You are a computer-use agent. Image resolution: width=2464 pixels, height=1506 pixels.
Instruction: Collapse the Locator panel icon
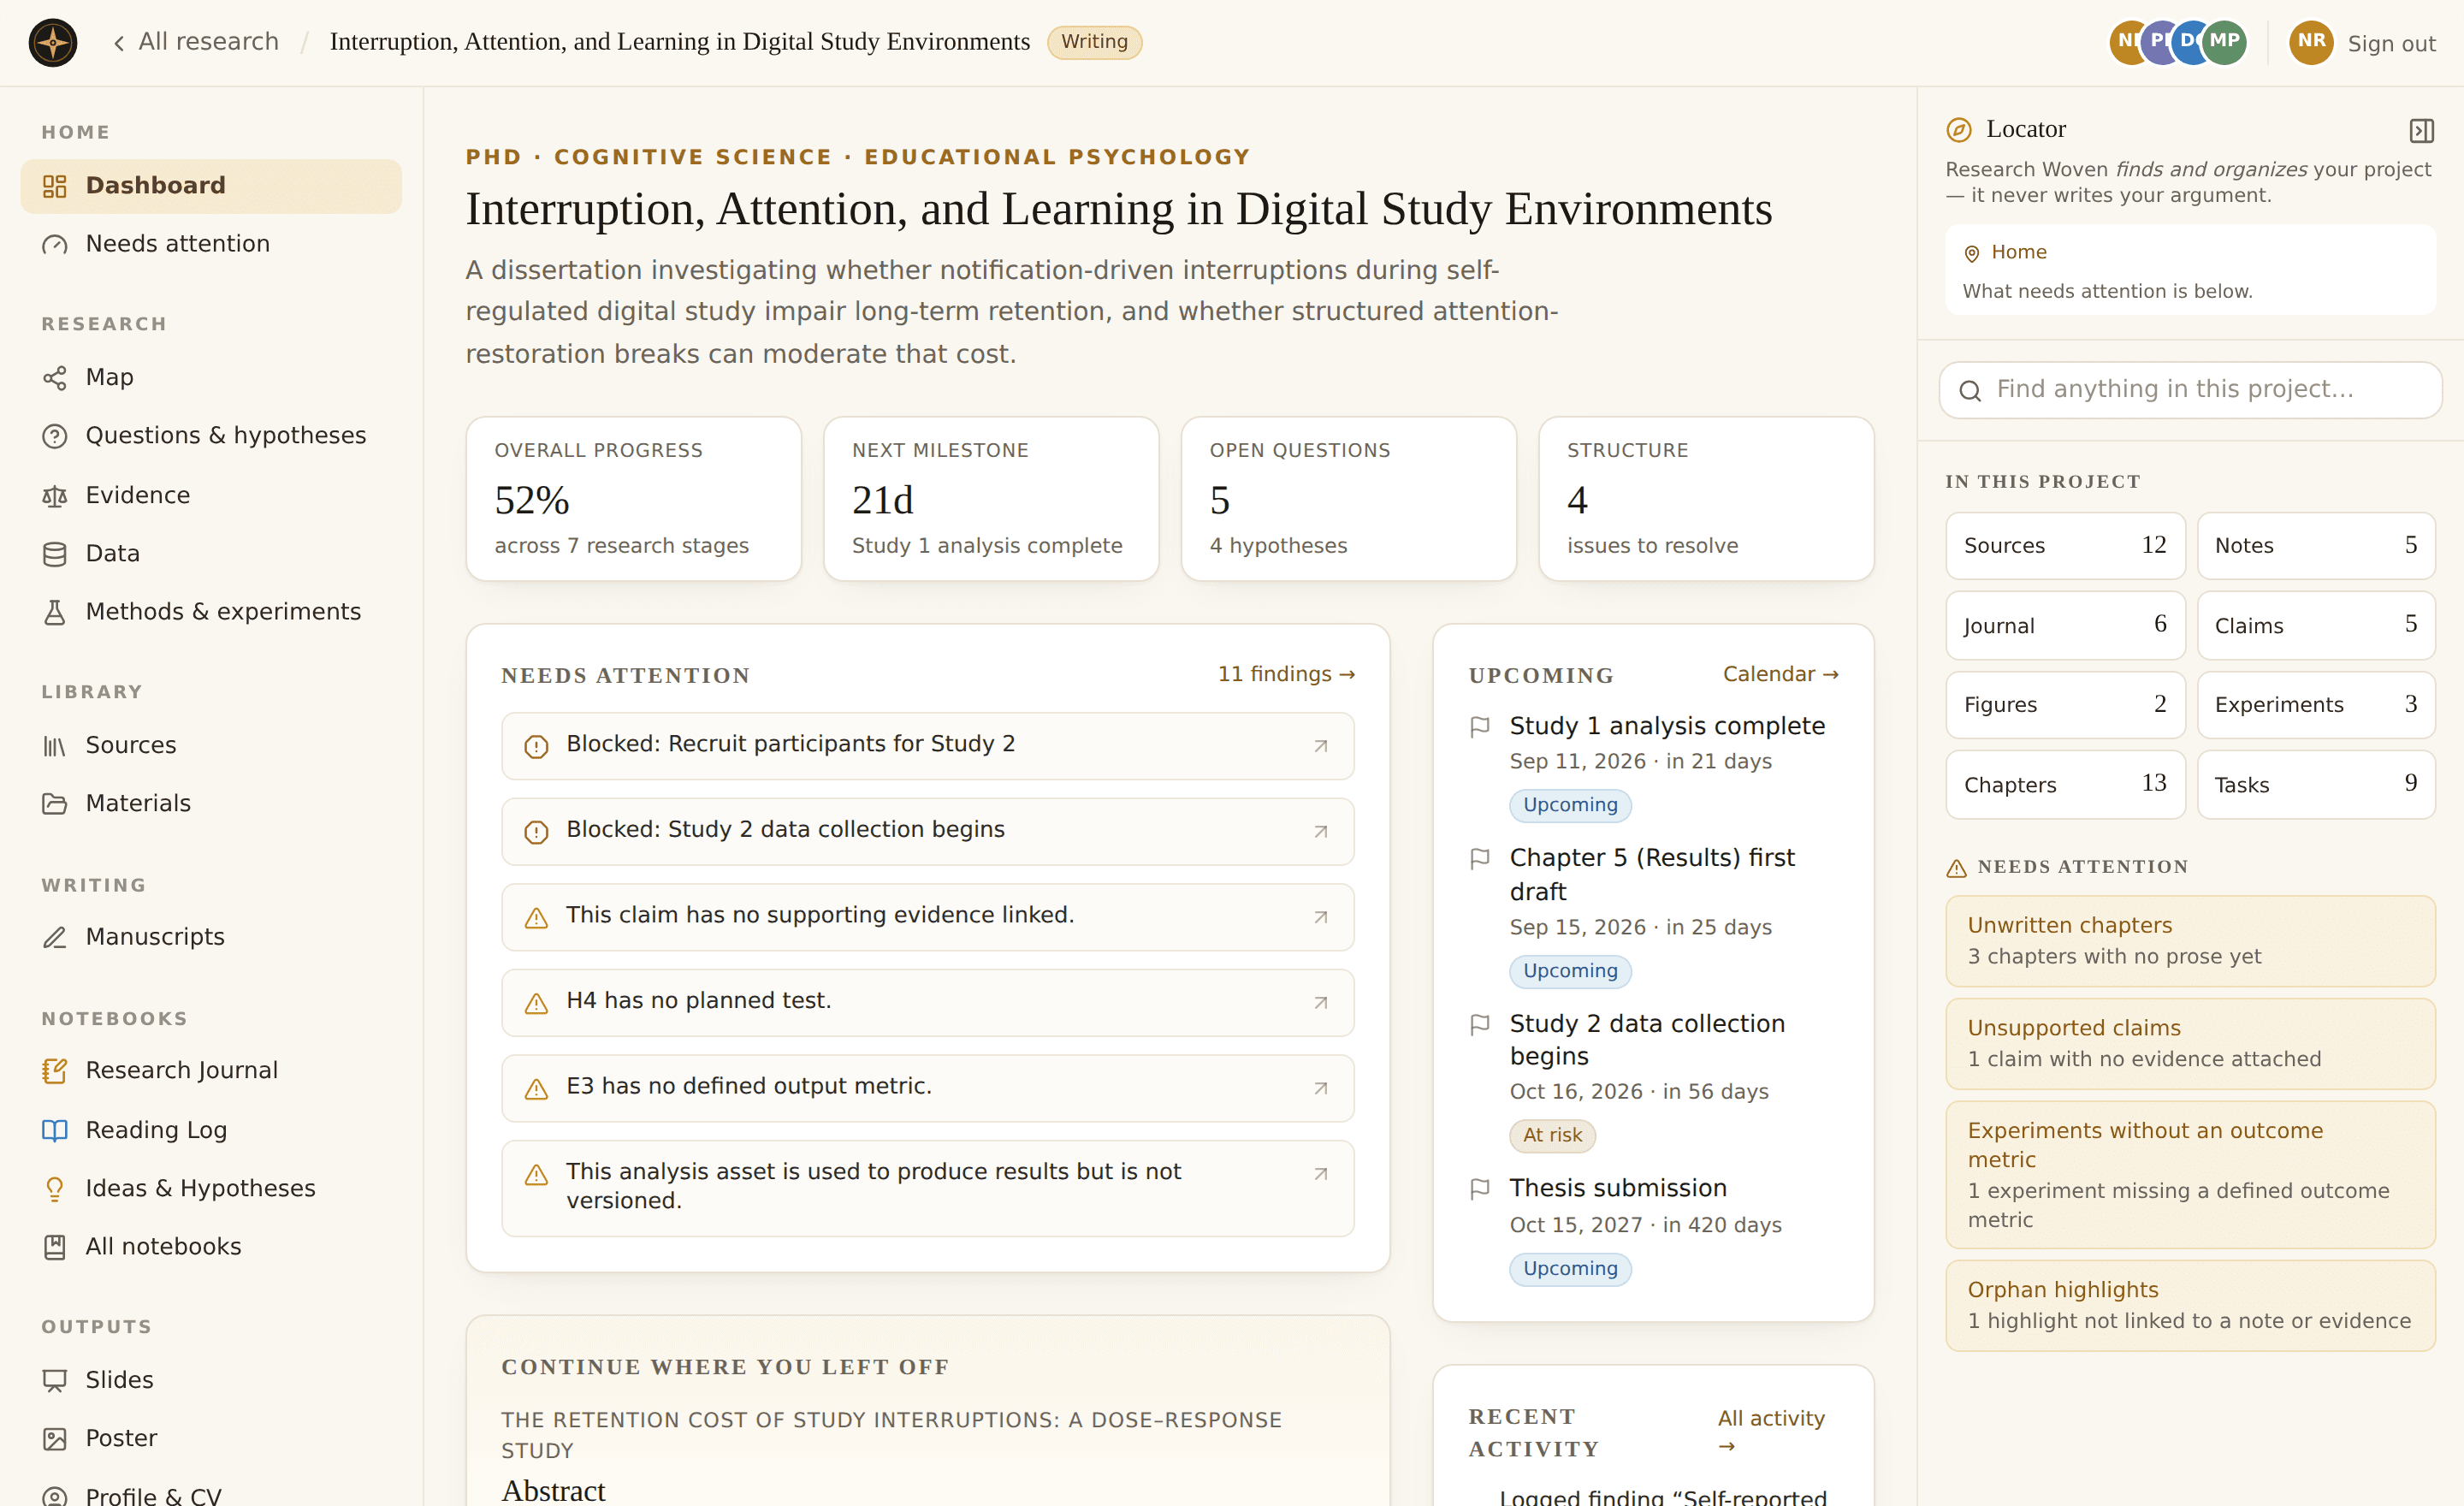(2421, 130)
